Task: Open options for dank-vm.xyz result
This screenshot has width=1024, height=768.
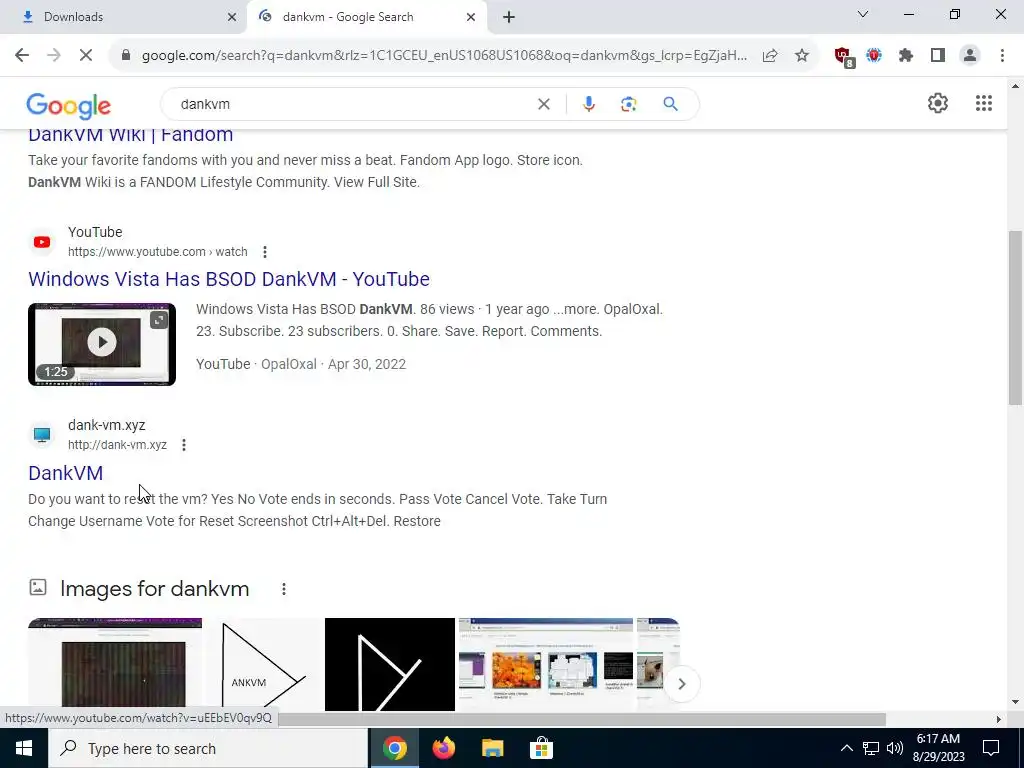Action: [184, 445]
